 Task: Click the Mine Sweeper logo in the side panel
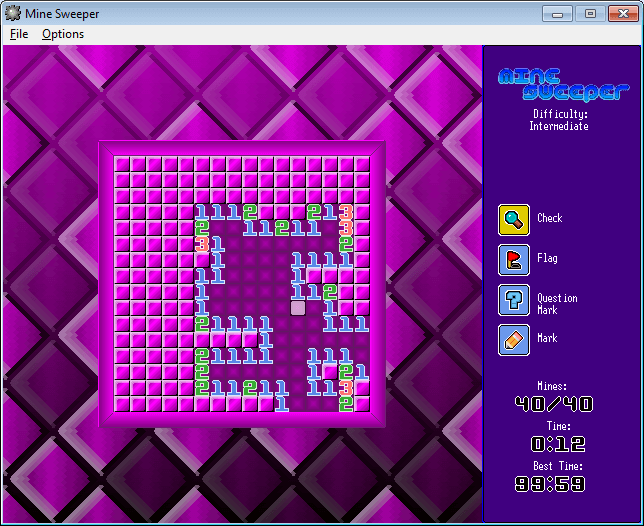[564, 85]
